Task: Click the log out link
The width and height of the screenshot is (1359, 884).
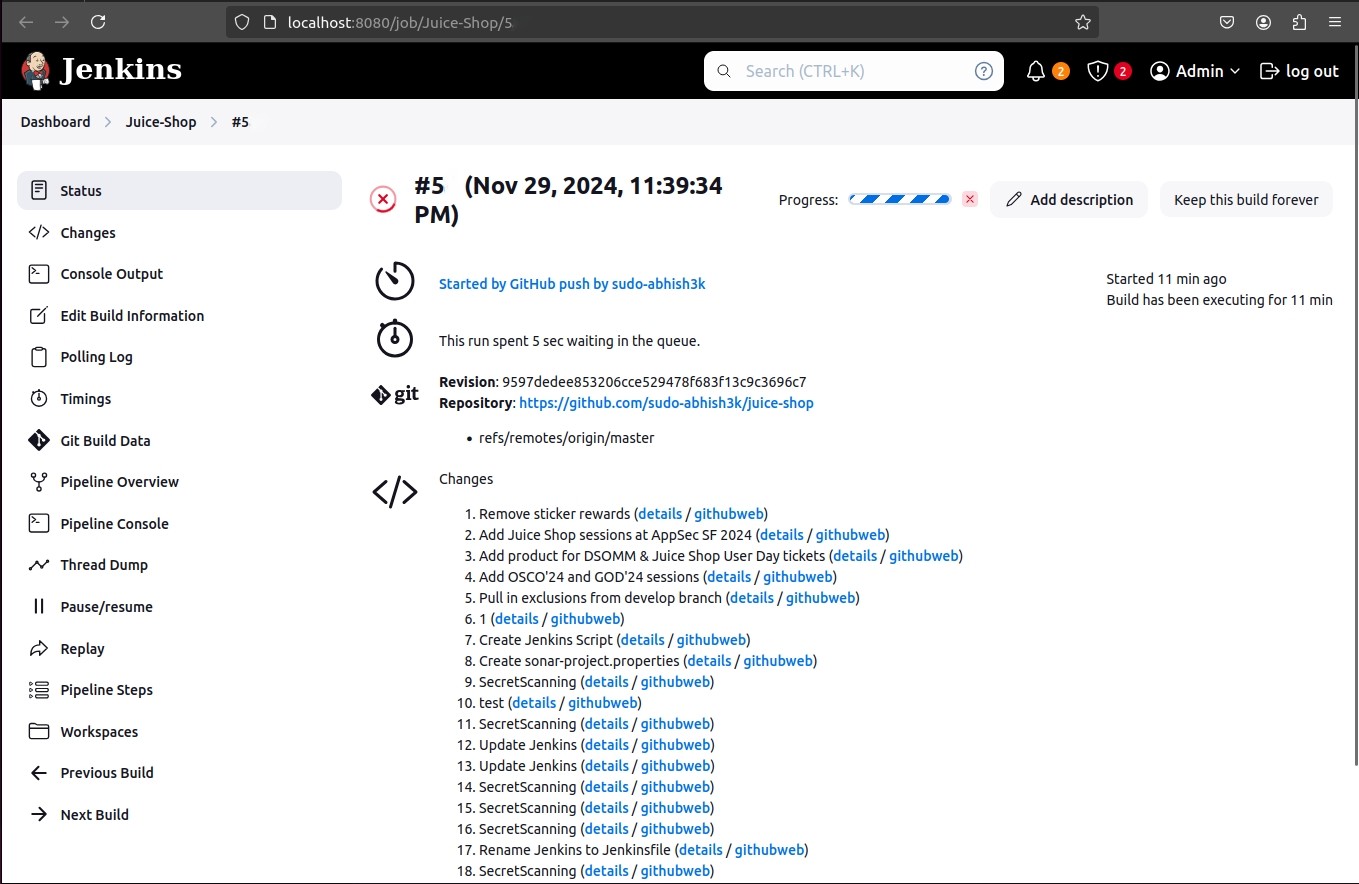Action: (x=1299, y=71)
